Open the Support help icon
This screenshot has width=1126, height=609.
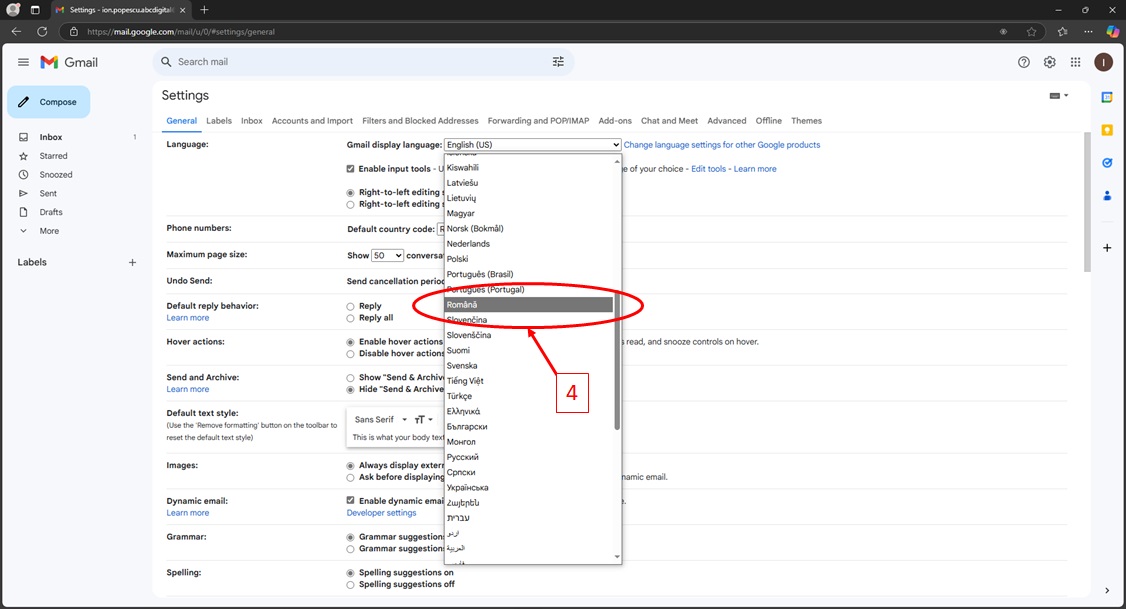click(x=1023, y=62)
